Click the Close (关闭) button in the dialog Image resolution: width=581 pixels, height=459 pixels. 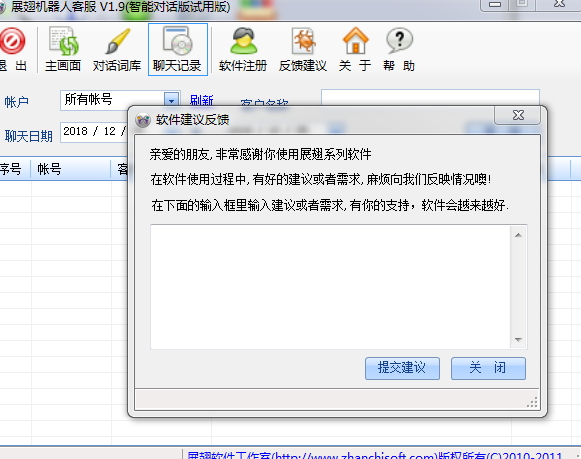point(488,368)
